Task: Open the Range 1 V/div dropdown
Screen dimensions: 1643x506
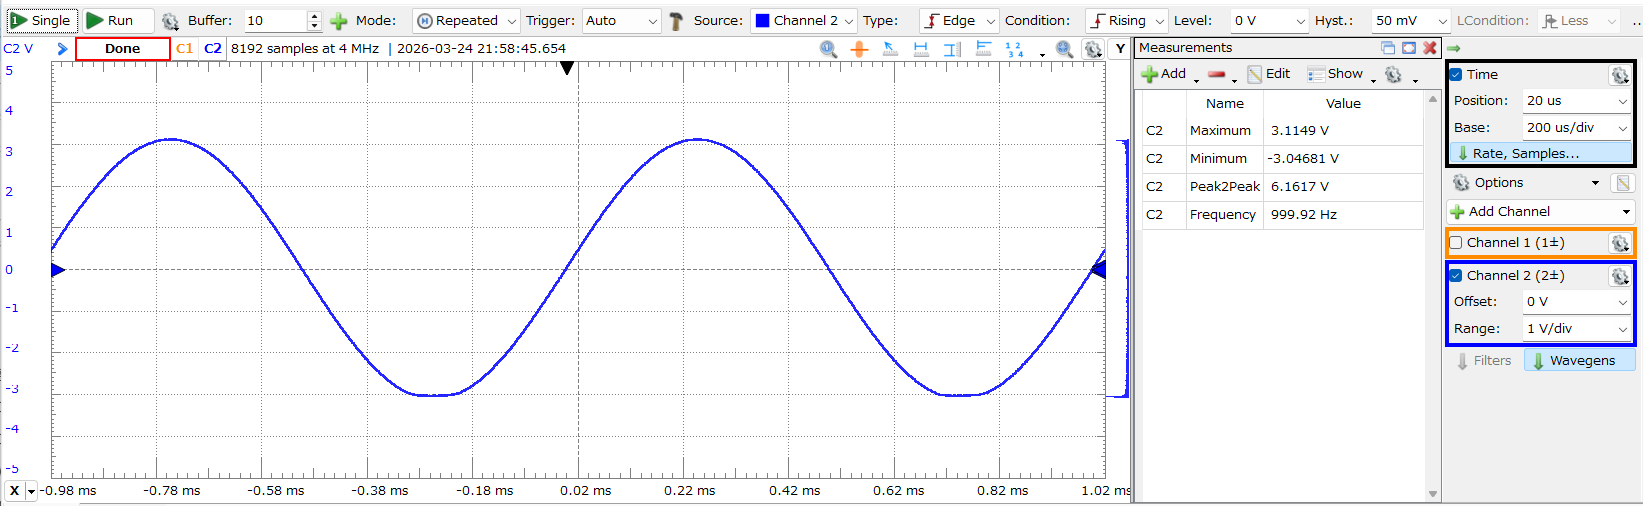Action: pyautogui.click(x=1576, y=329)
